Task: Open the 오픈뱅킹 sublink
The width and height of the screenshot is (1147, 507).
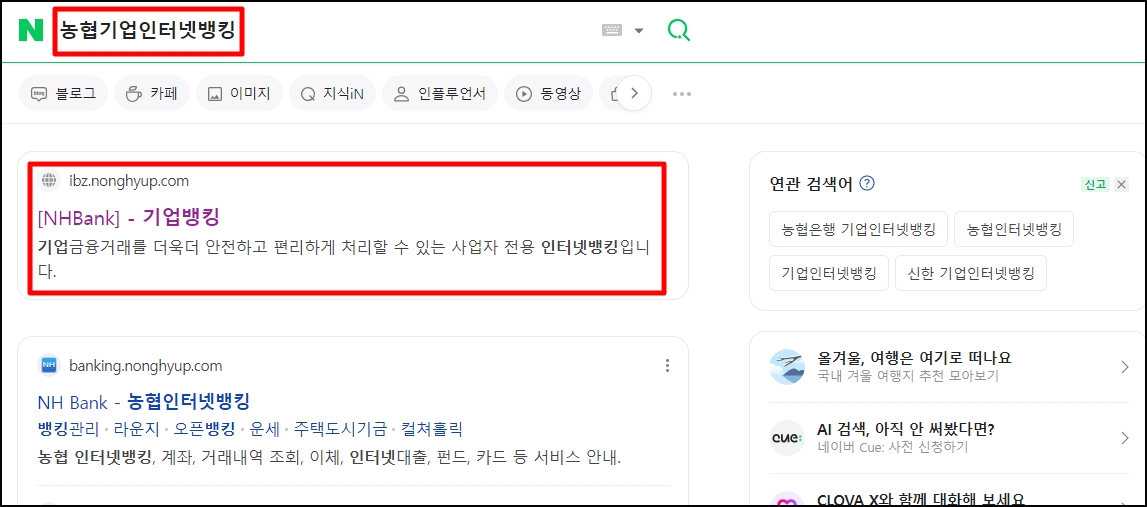Action: pyautogui.click(x=204, y=429)
